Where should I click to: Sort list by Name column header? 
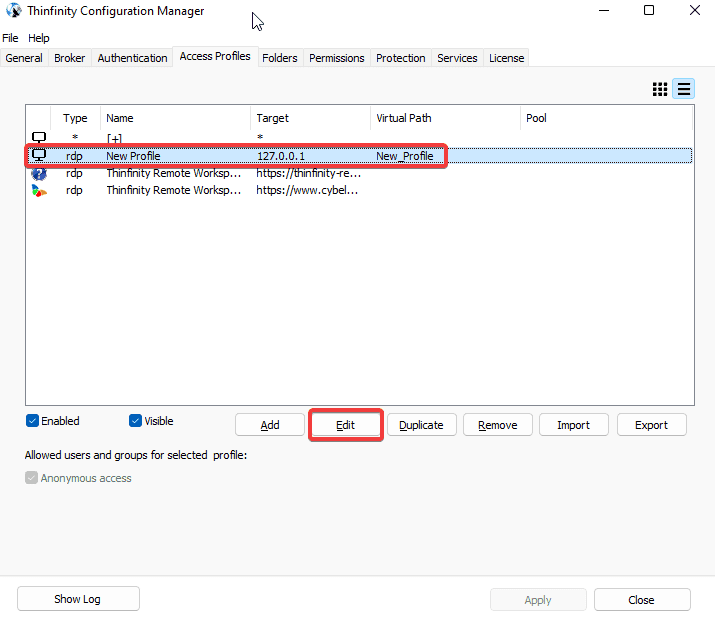175,118
